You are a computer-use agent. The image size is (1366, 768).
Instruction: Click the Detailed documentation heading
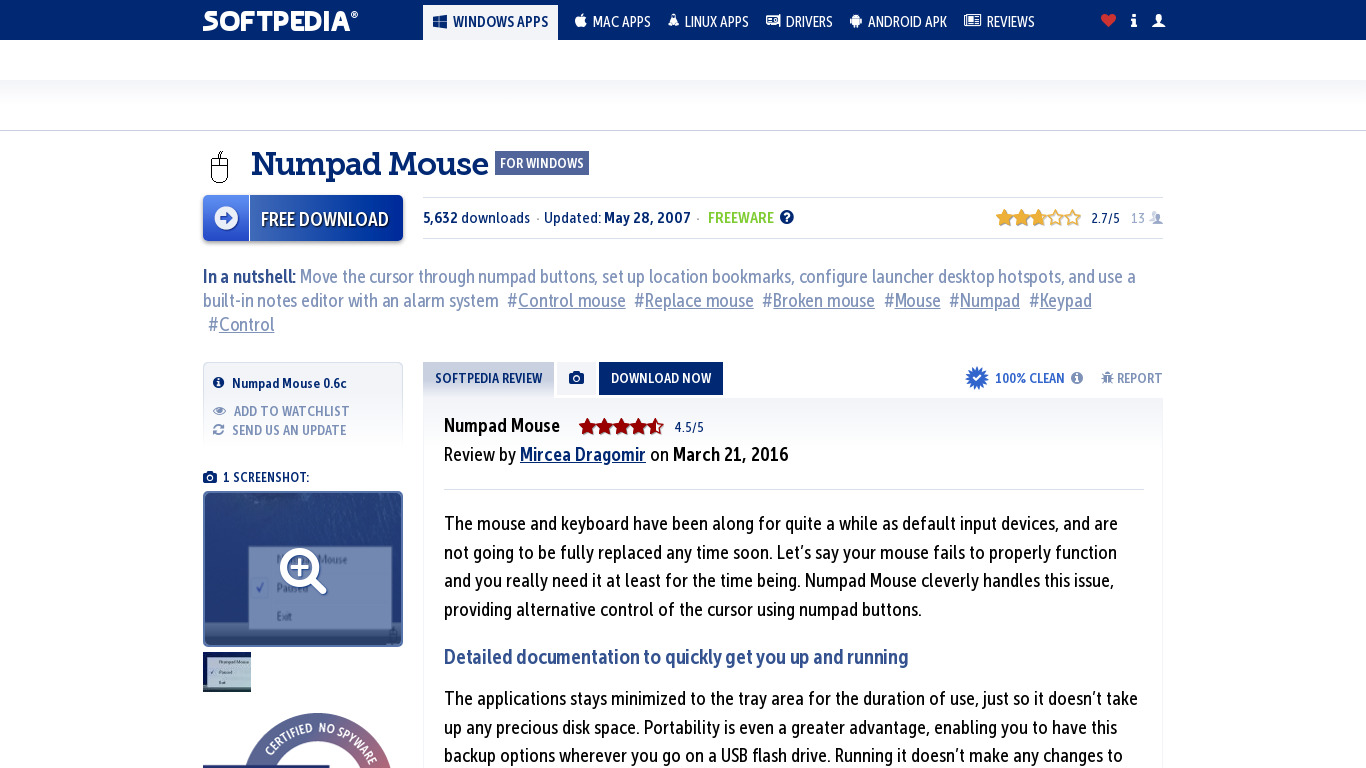[x=676, y=657]
